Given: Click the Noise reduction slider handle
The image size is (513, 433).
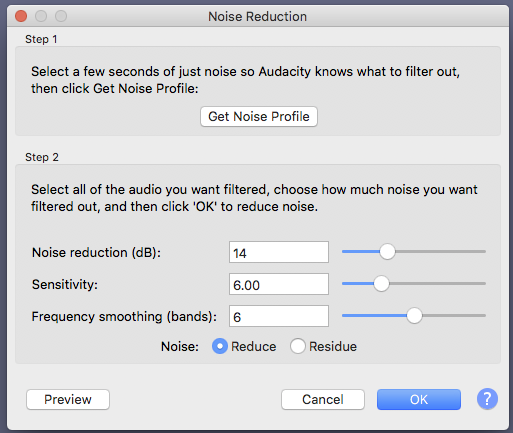Looking at the screenshot, I should (x=387, y=252).
